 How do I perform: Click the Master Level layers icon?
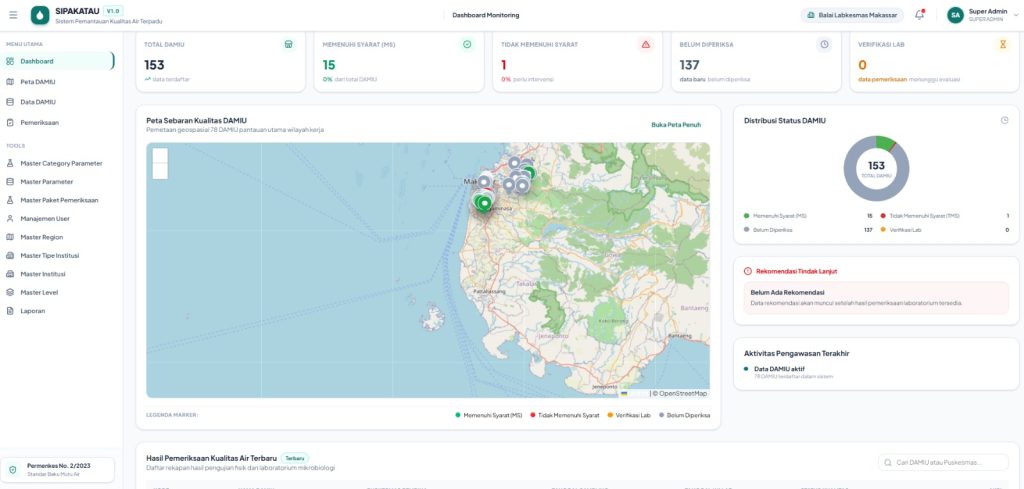pos(10,292)
